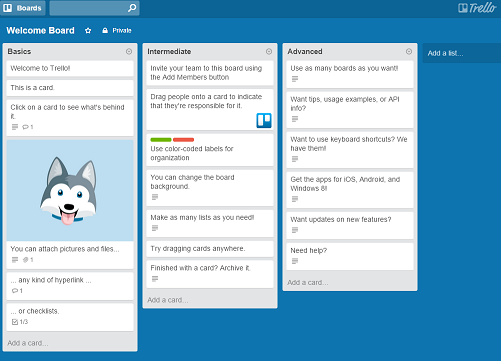Screen dimensions: 501x361
Task: Change the Private visibility setting
Action: 117,31
